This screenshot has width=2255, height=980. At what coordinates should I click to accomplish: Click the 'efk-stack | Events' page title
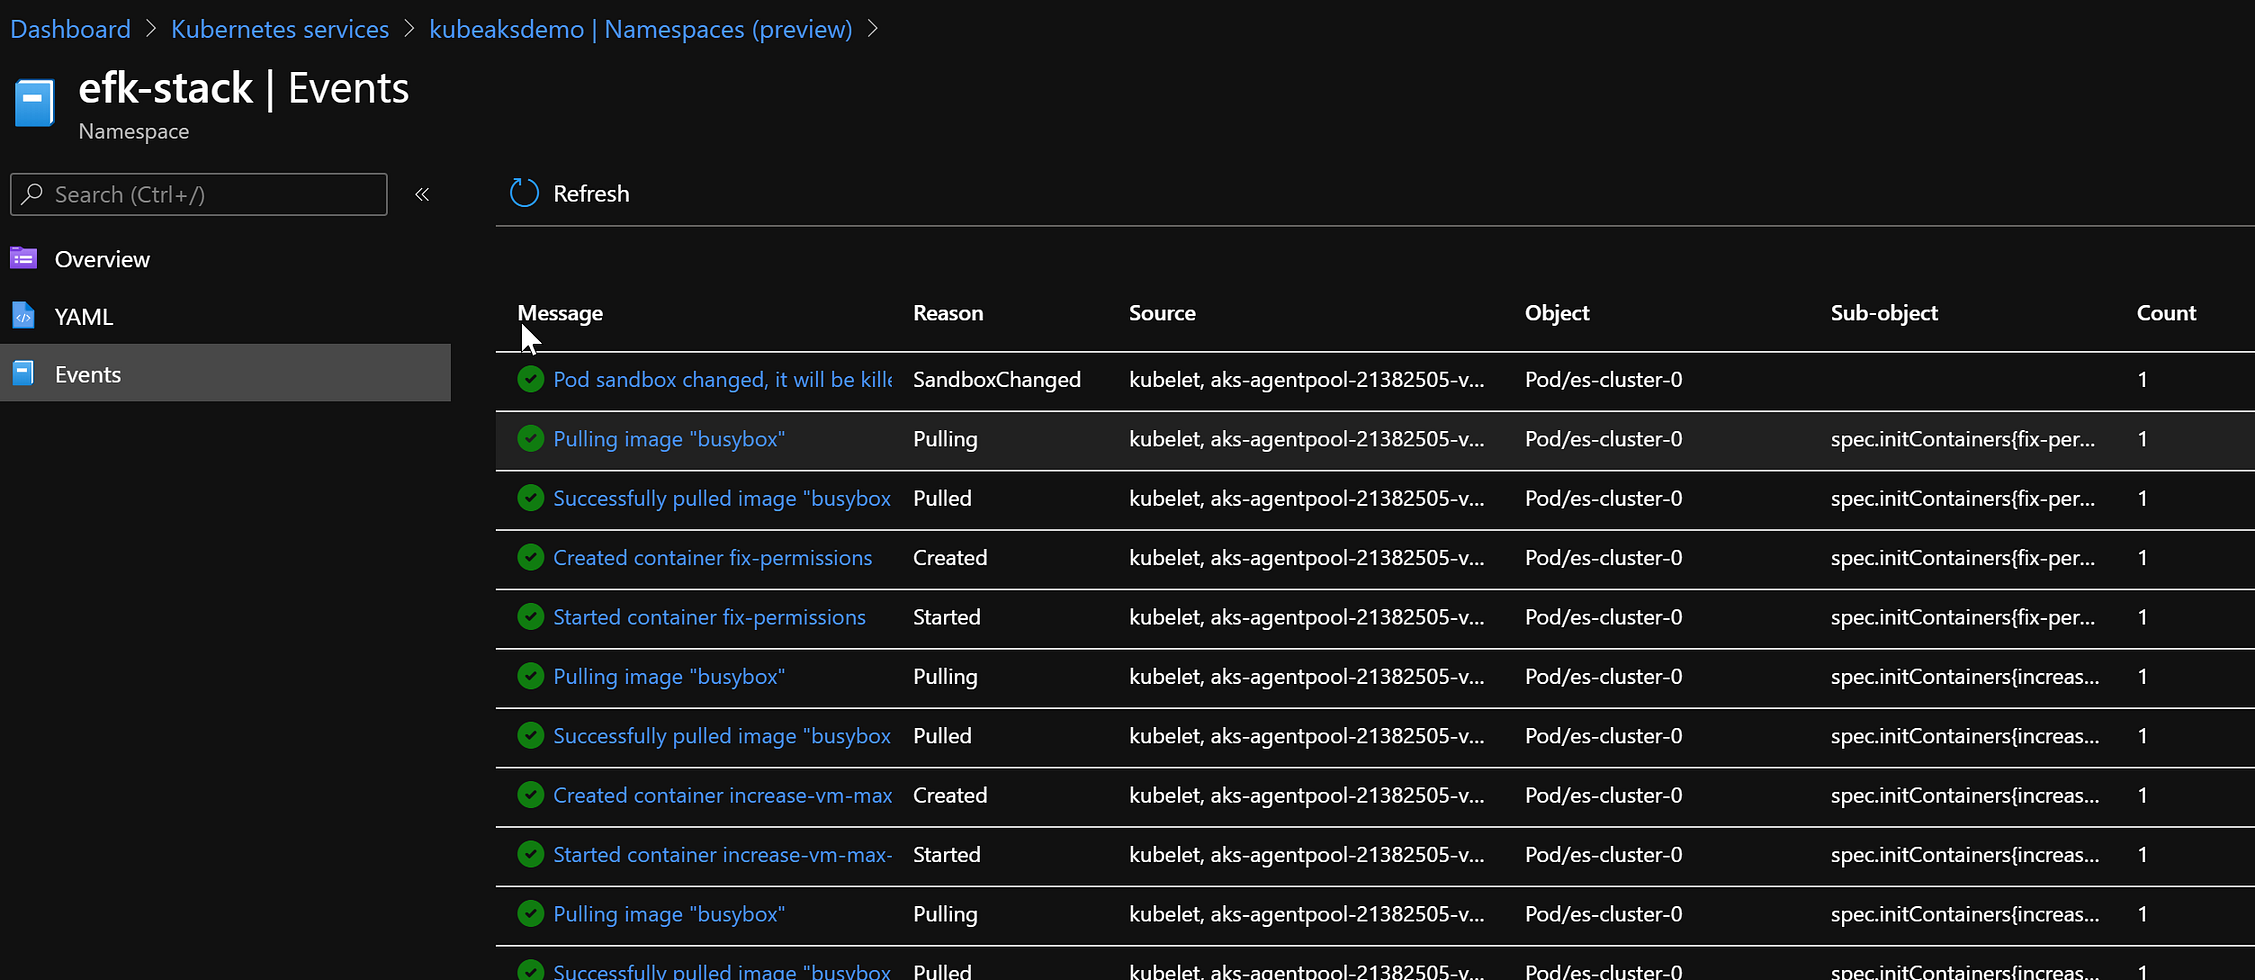click(244, 88)
